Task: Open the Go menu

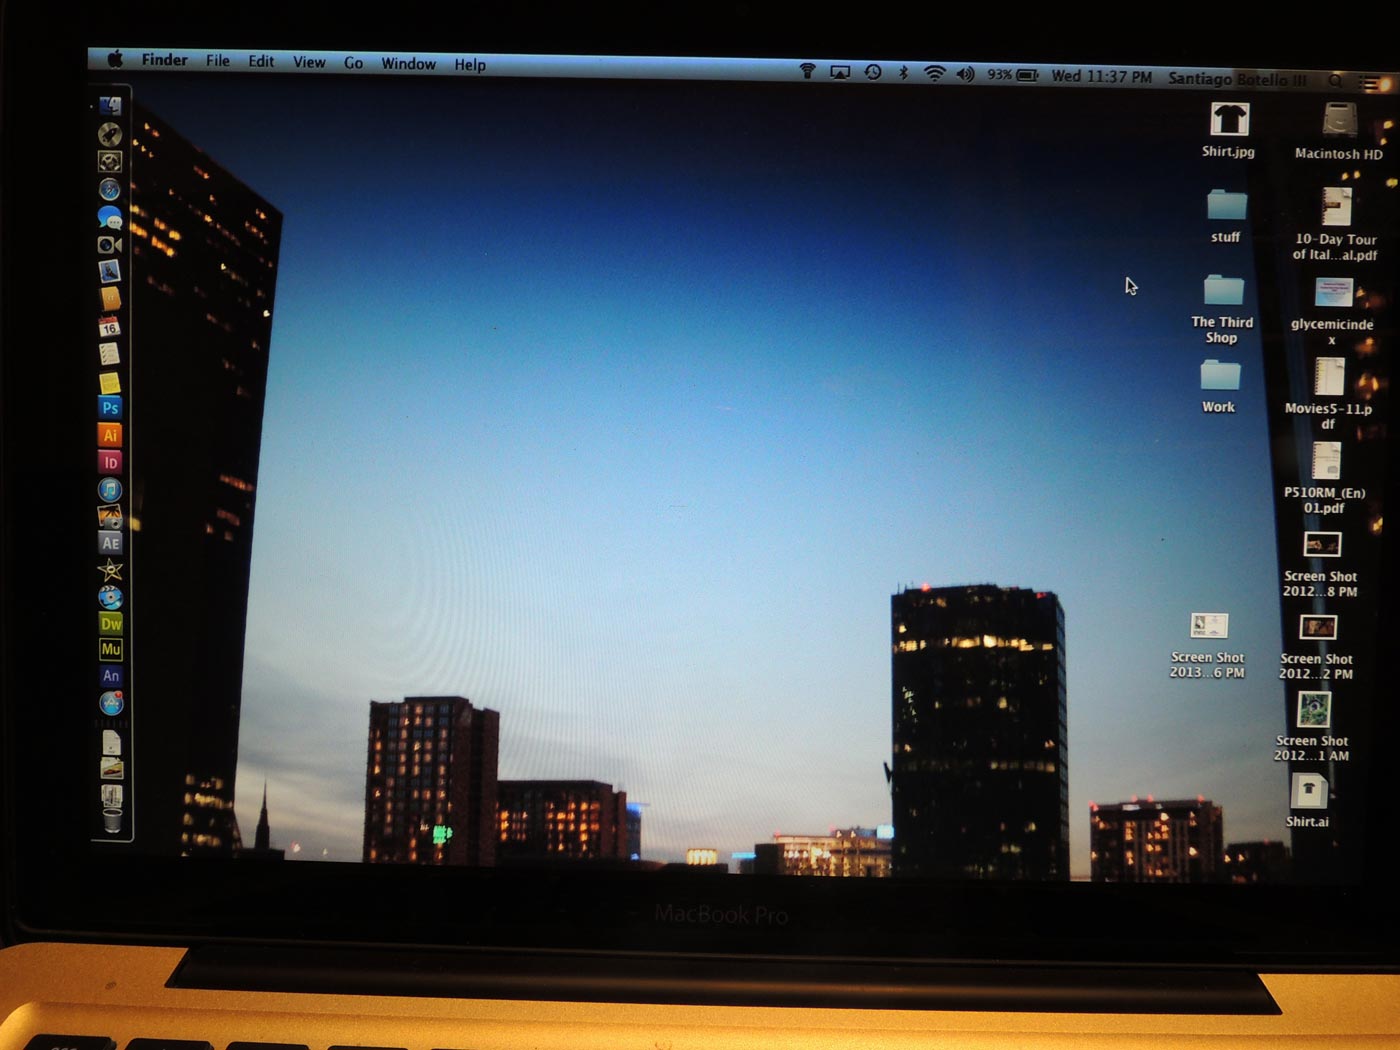Action: (353, 63)
